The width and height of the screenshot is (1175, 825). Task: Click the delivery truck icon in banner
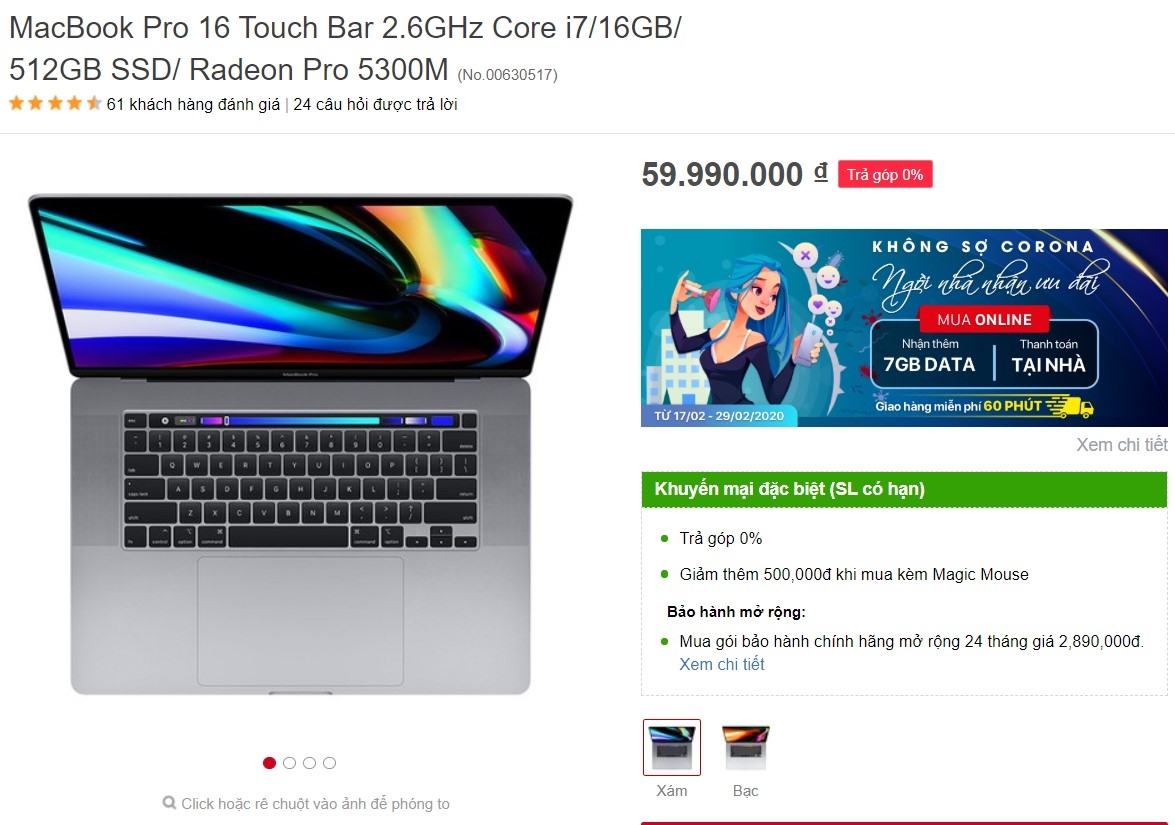1070,407
